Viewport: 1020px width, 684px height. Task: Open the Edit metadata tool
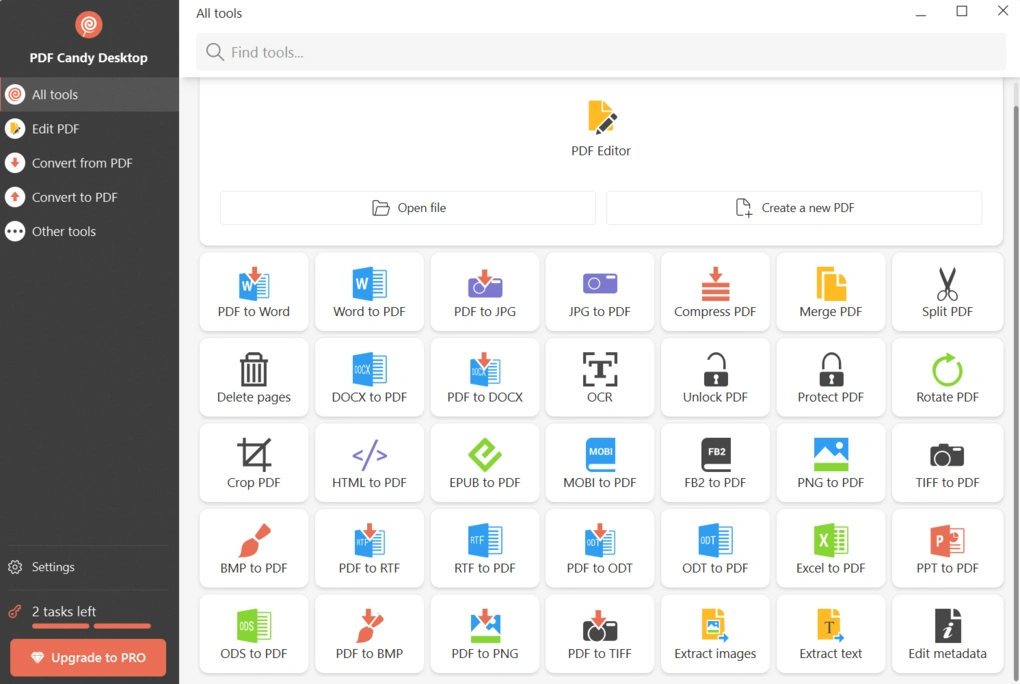(x=946, y=633)
